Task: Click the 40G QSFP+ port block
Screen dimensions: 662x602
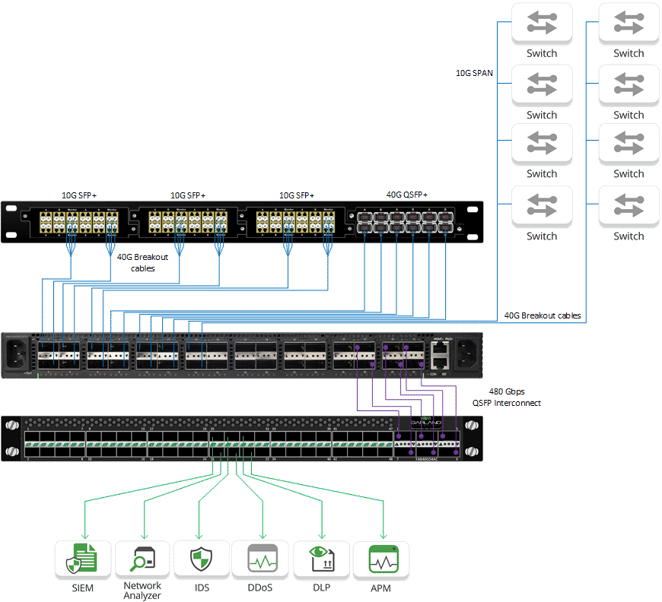Action: tap(405, 222)
